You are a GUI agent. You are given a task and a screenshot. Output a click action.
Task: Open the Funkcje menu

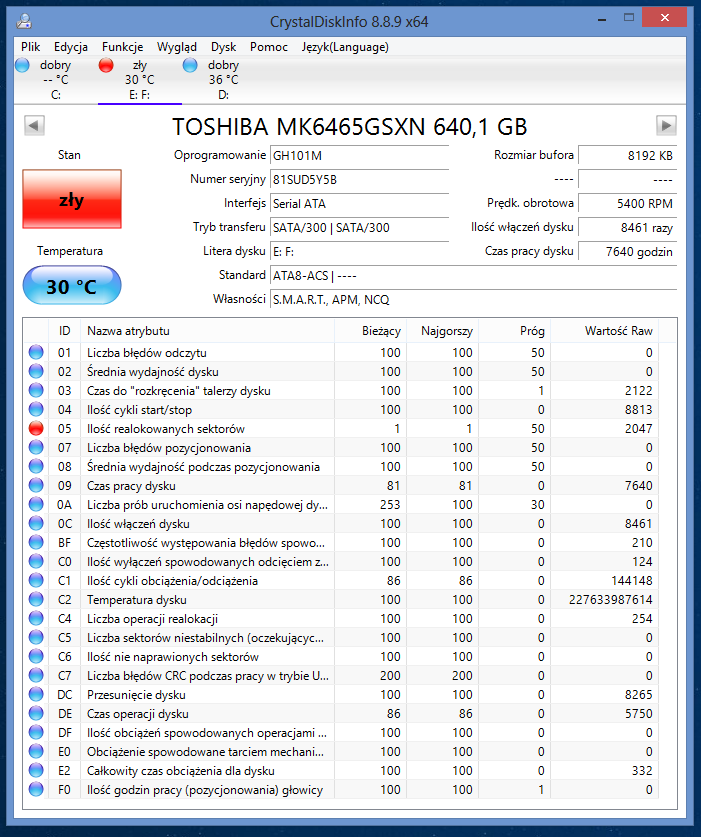[x=122, y=47]
